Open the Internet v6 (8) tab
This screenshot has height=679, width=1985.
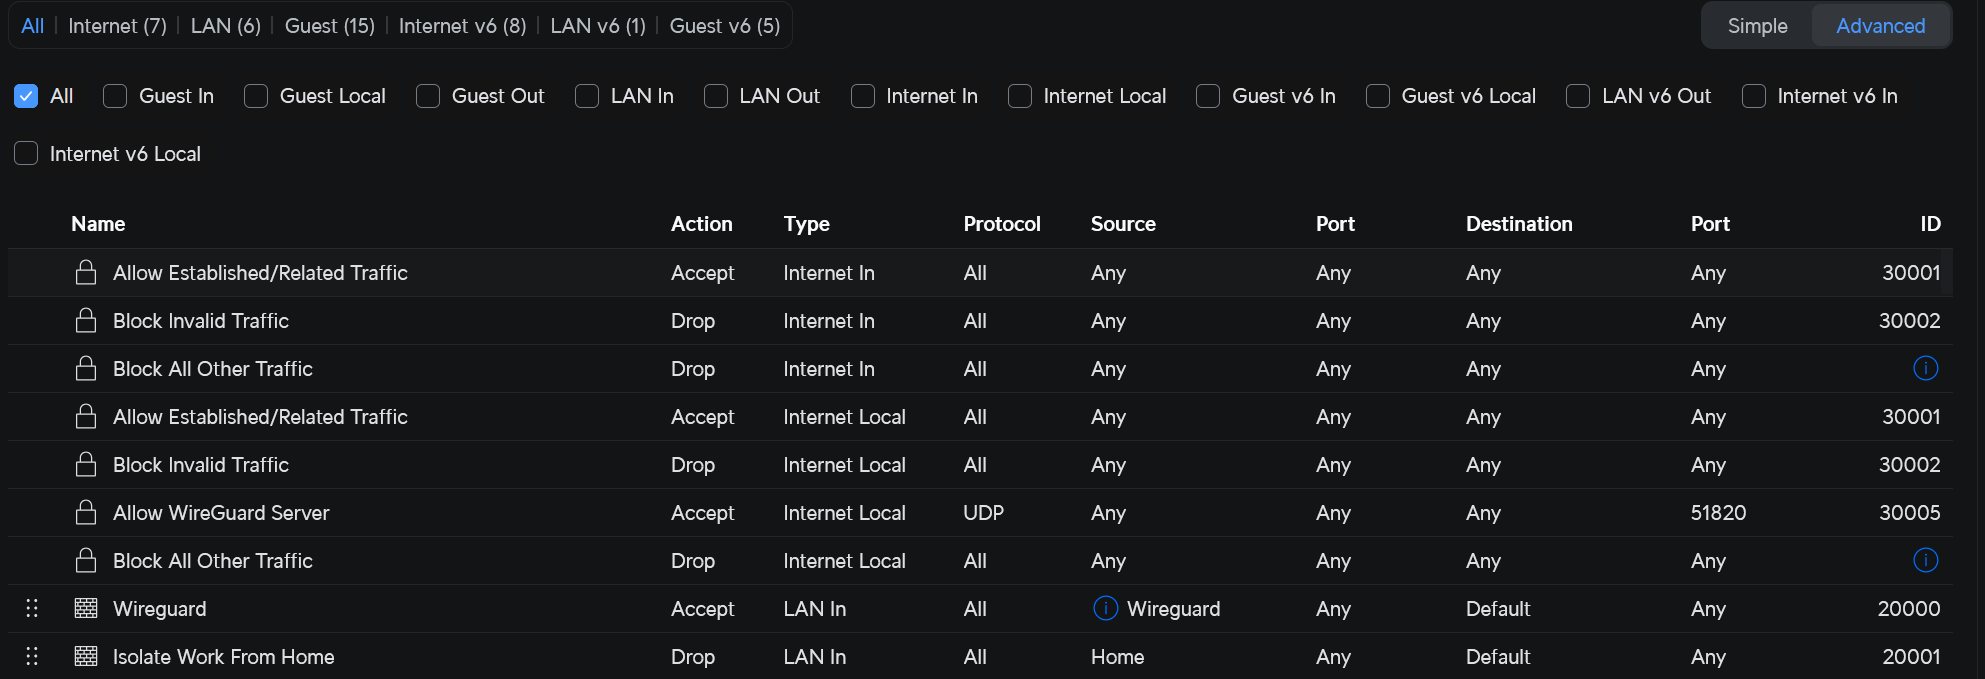coord(462,26)
